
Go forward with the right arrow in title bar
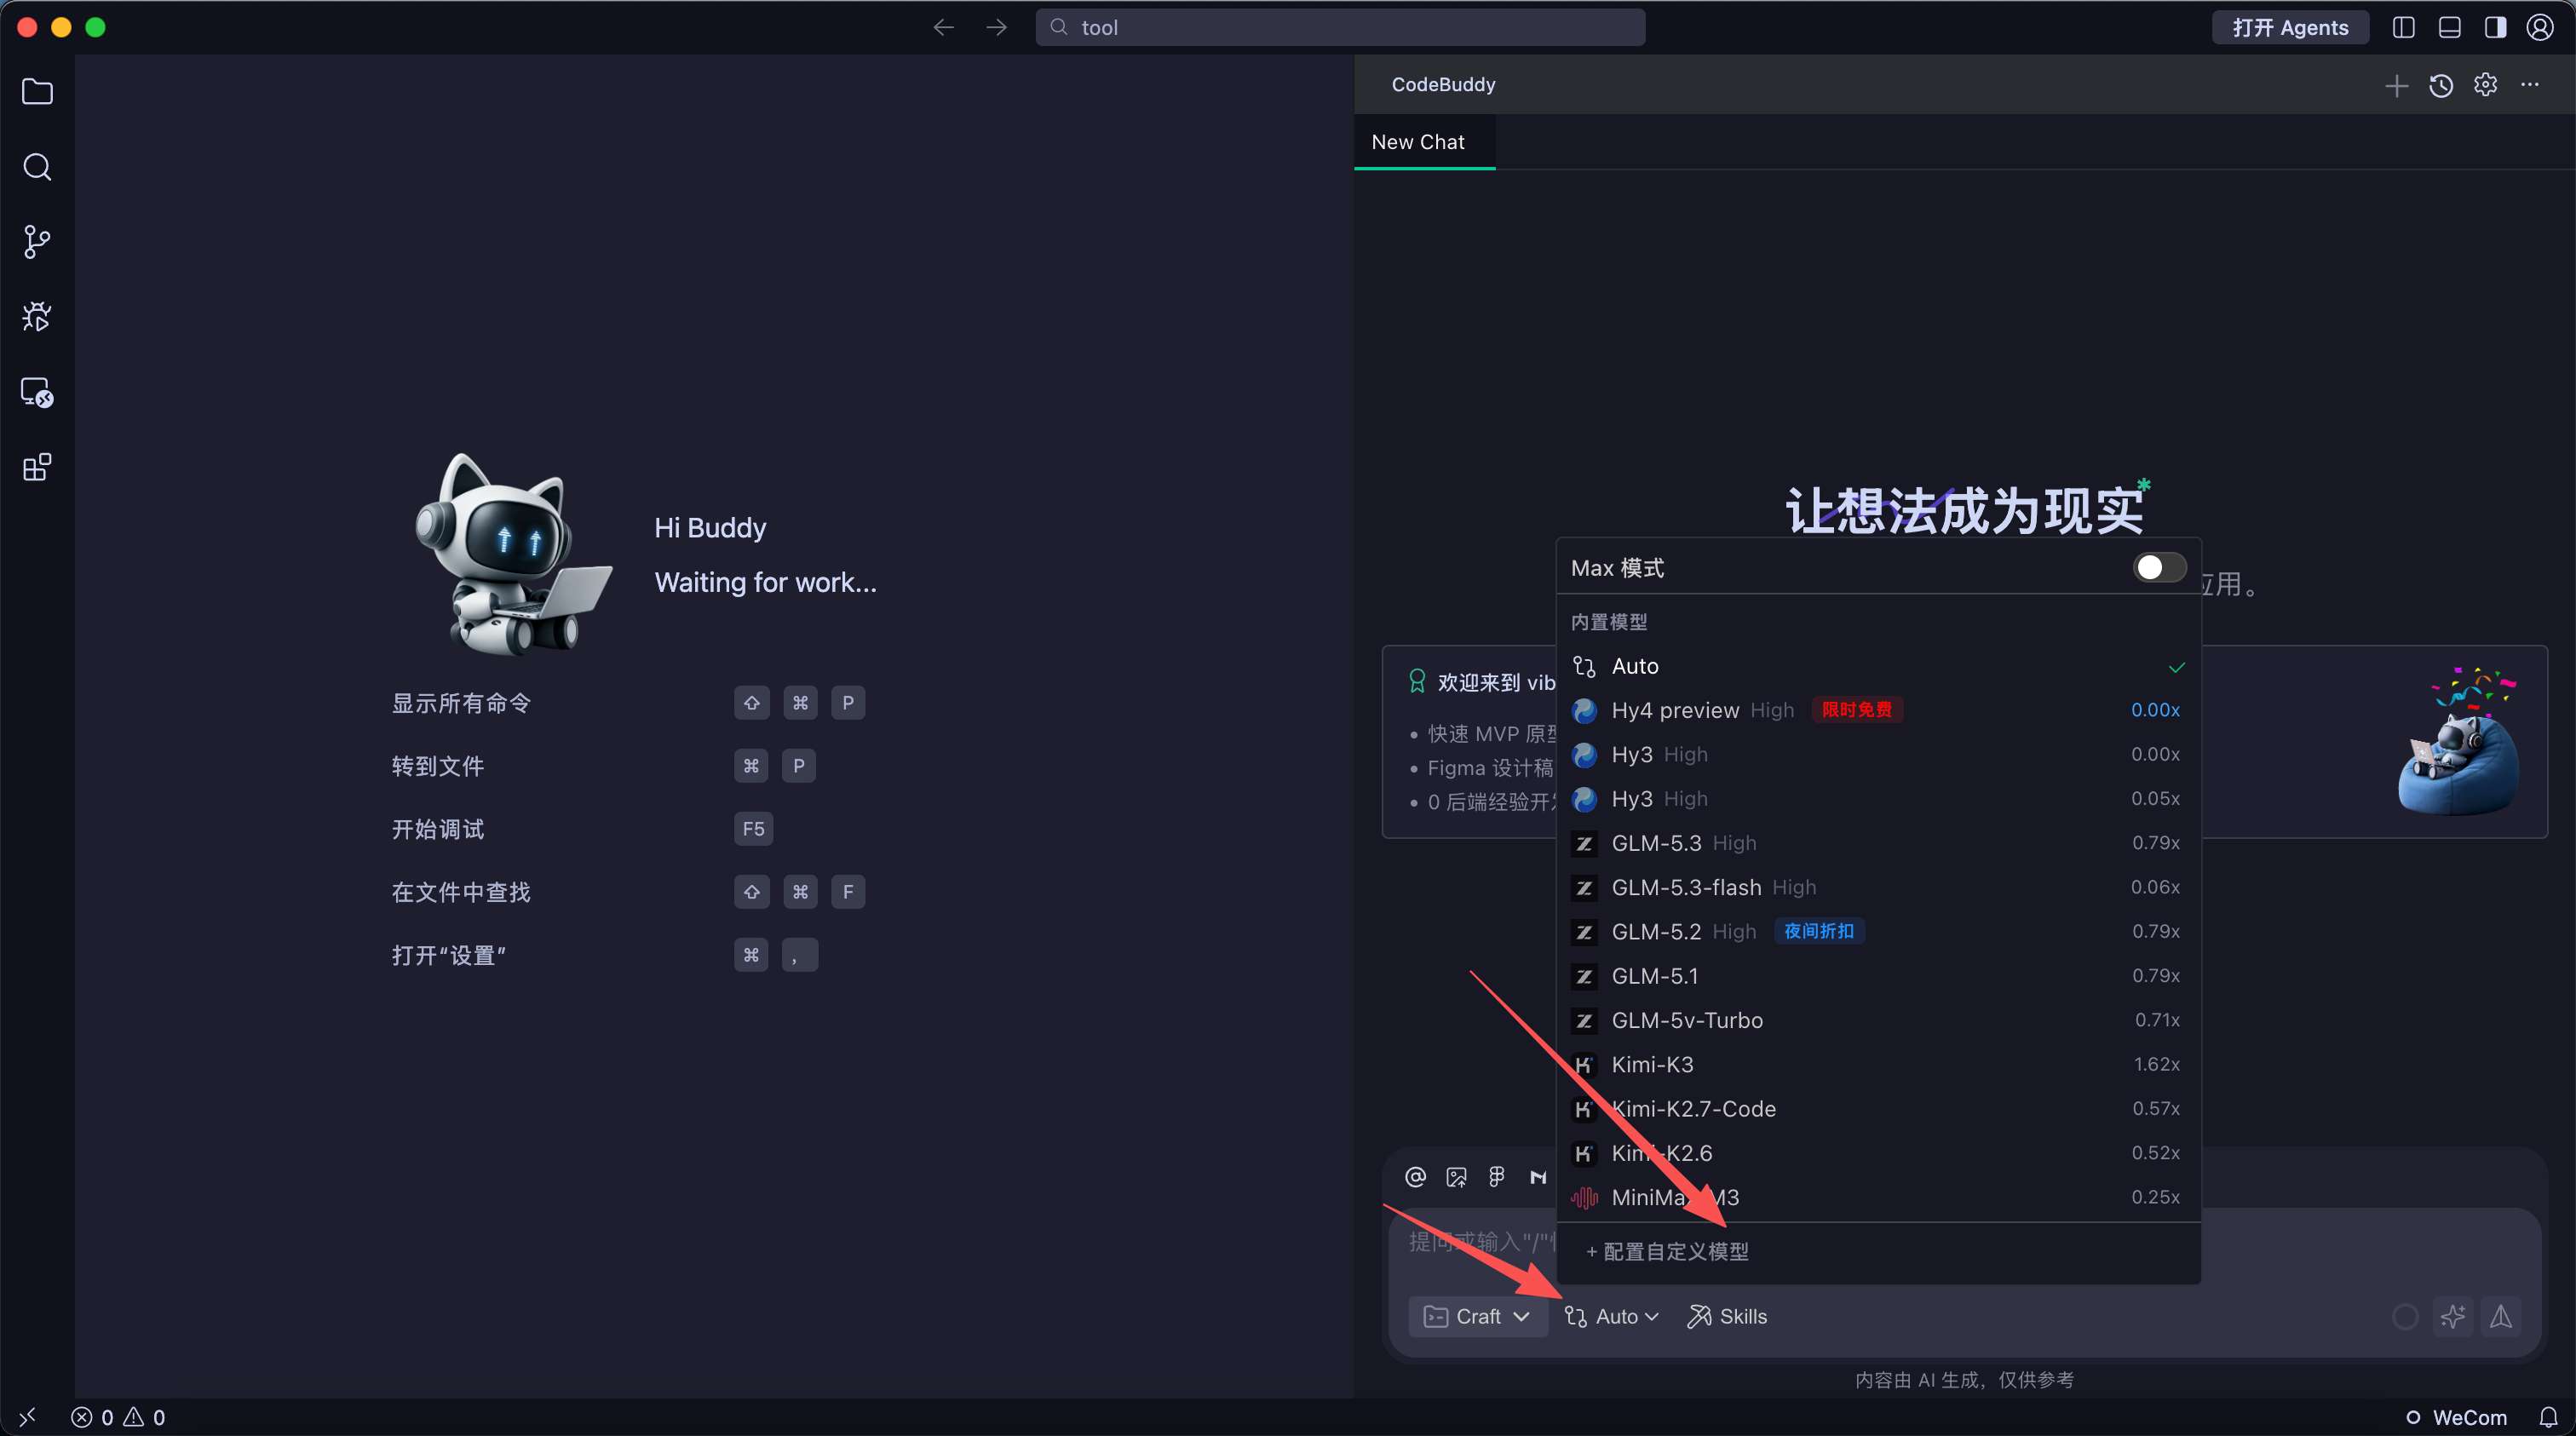coord(996,27)
